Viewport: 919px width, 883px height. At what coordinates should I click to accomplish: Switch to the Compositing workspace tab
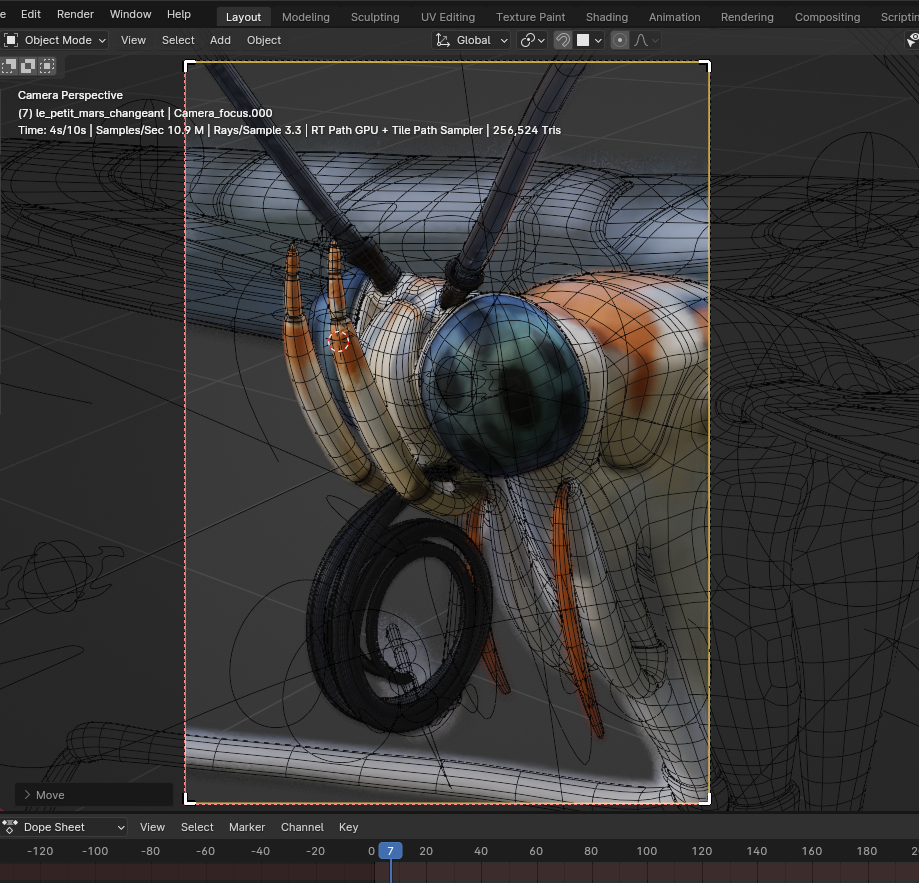[x=827, y=17]
